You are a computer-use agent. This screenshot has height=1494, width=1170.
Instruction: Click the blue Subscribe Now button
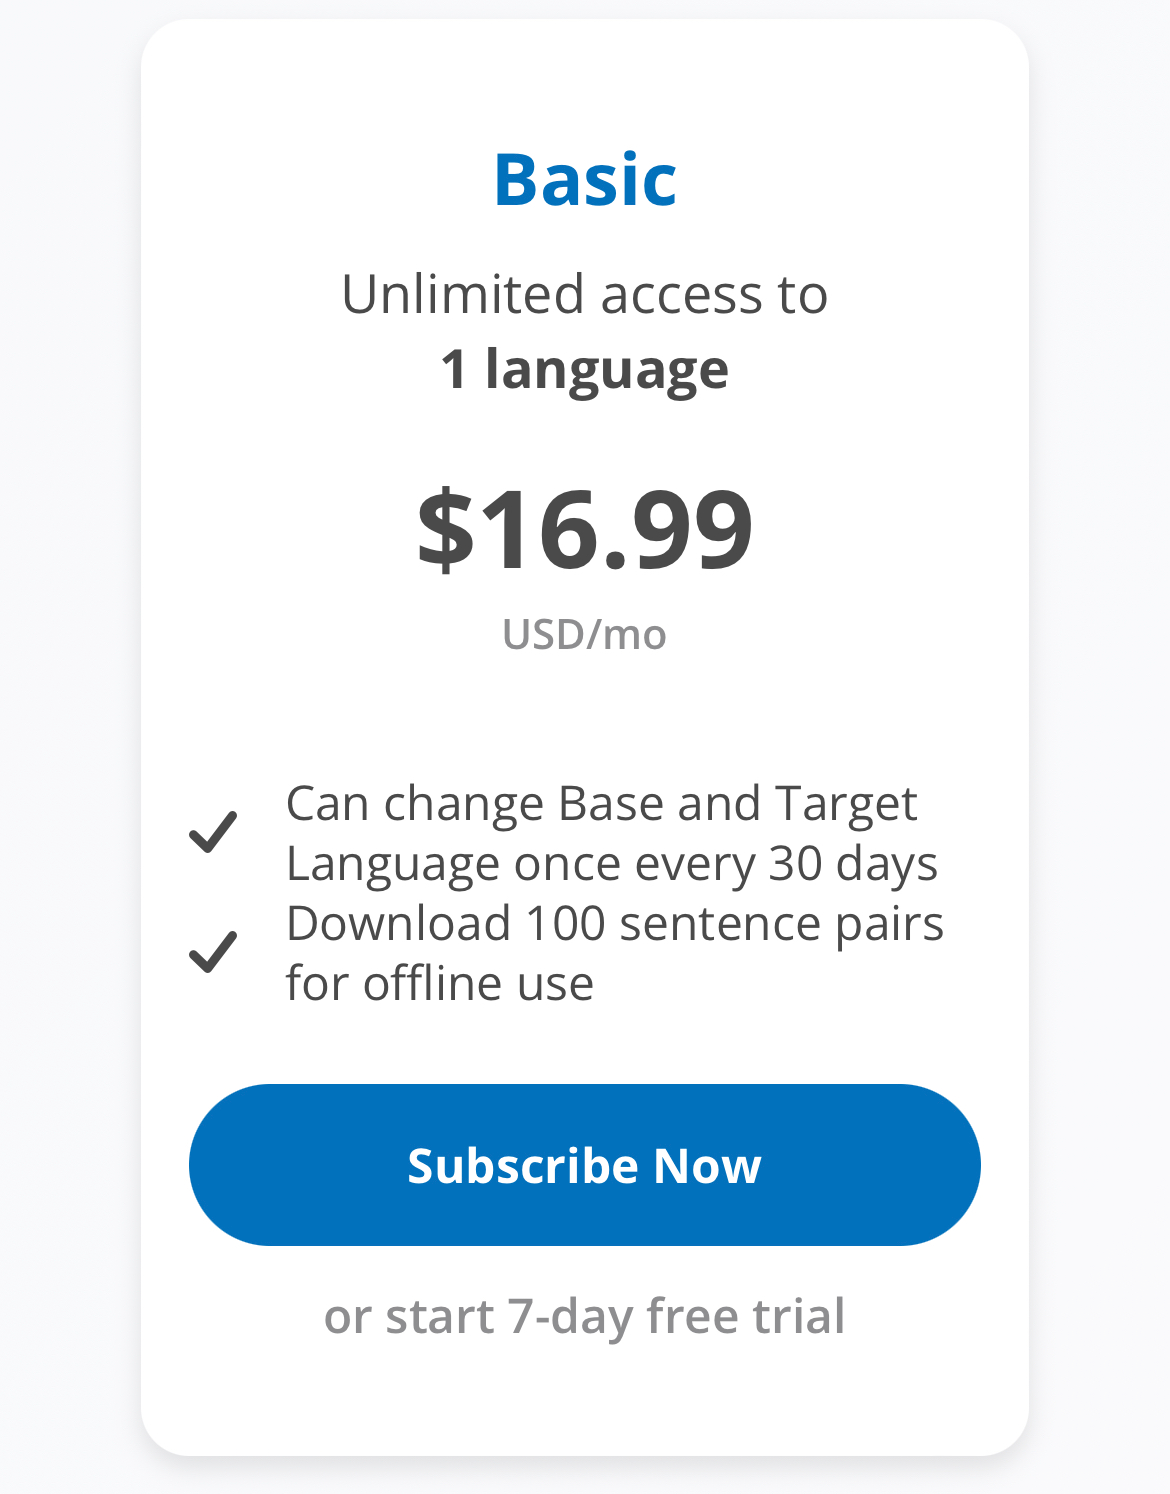click(x=584, y=1165)
